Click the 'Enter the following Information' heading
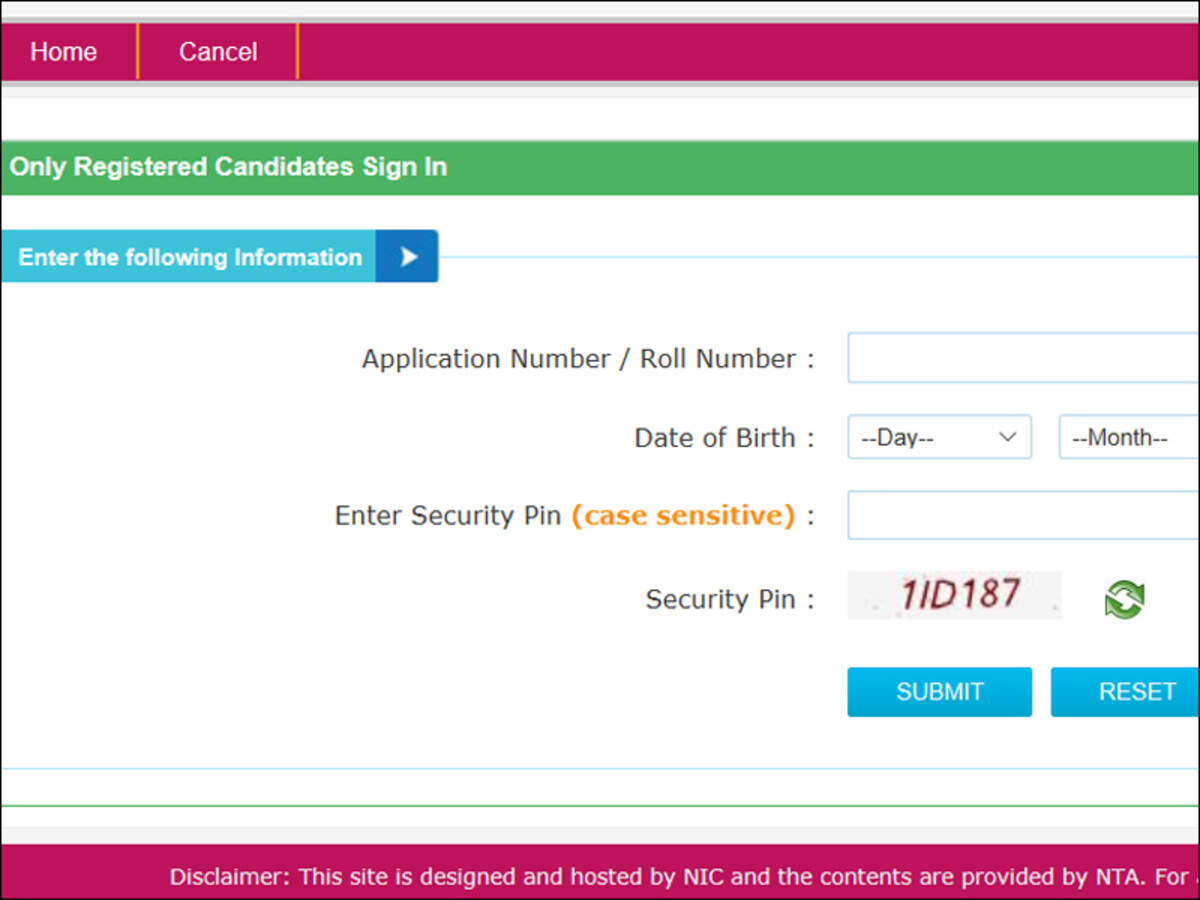The image size is (1200, 900). pyautogui.click(x=190, y=257)
